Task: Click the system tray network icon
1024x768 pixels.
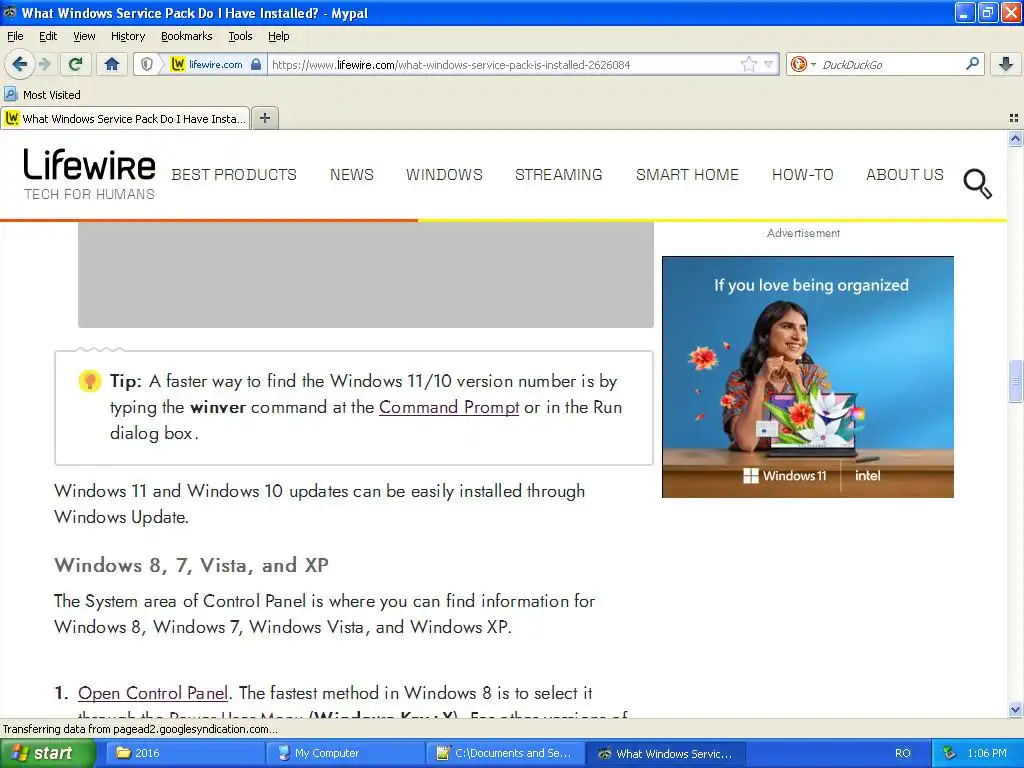Action: coord(950,753)
